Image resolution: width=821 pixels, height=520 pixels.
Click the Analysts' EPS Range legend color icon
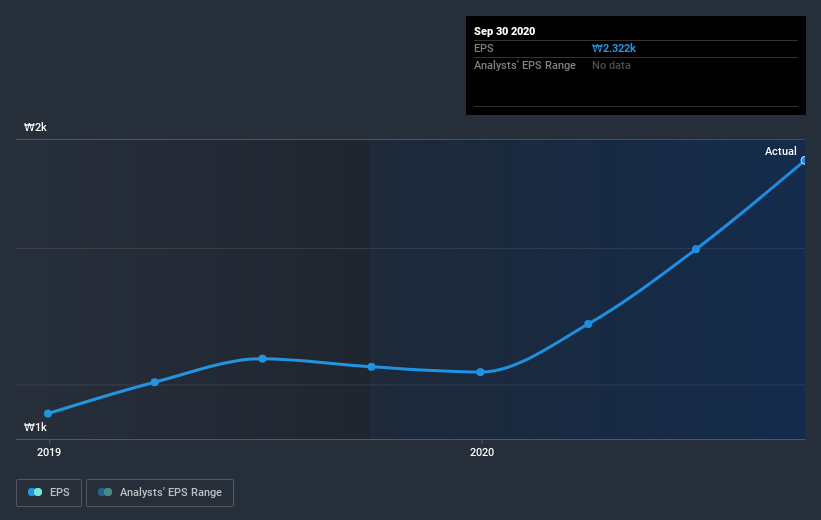coord(105,492)
